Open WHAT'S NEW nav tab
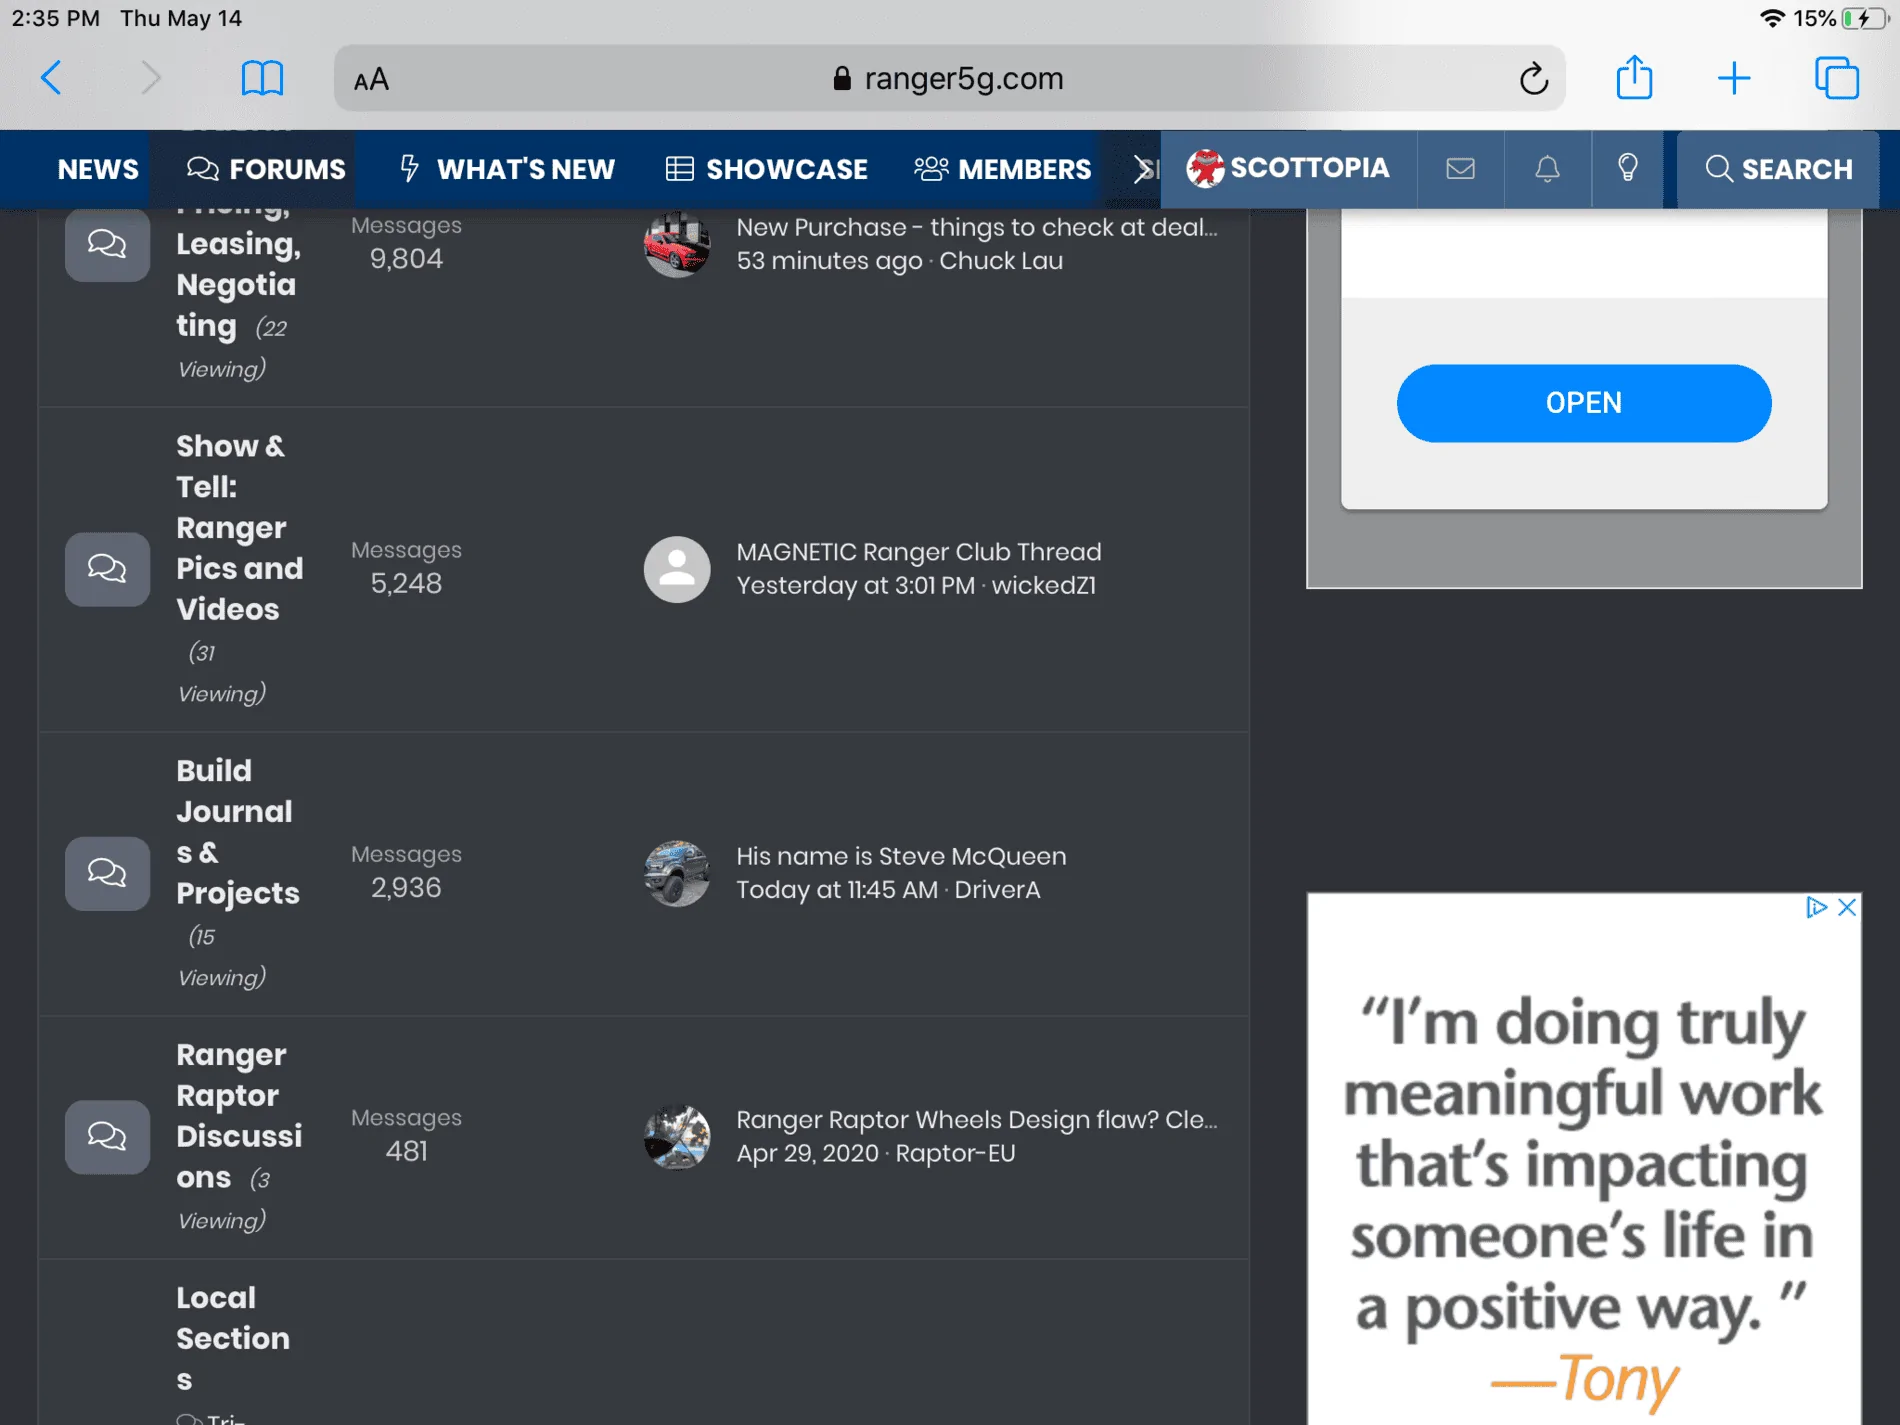This screenshot has width=1900, height=1425. (x=507, y=169)
